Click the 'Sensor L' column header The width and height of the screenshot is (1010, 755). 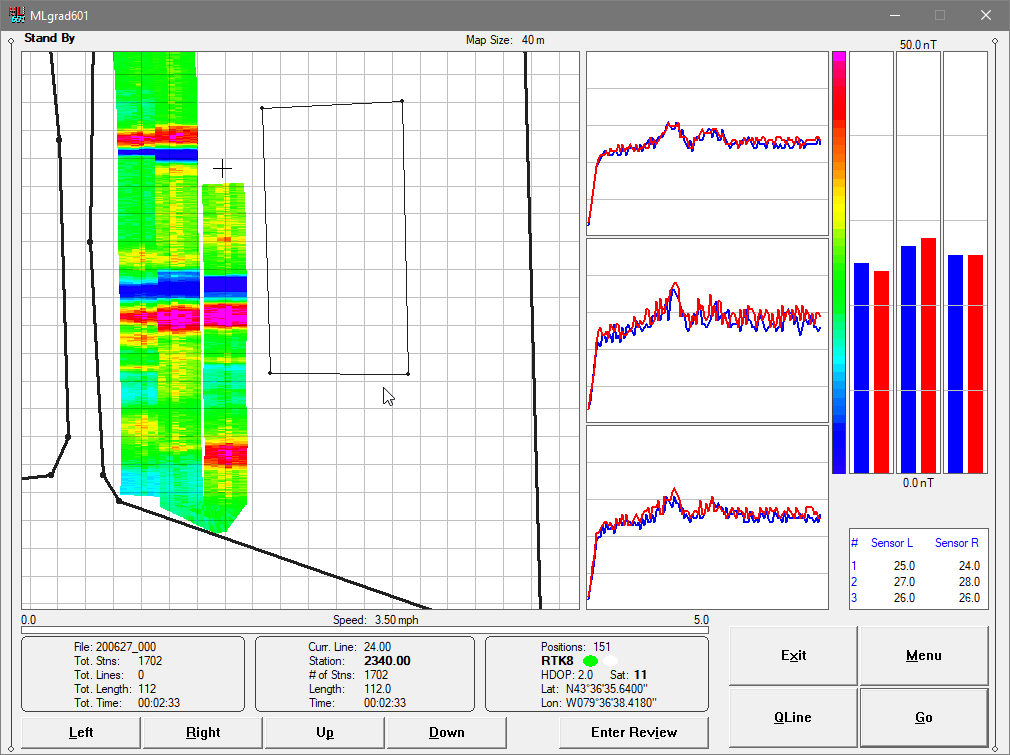891,543
